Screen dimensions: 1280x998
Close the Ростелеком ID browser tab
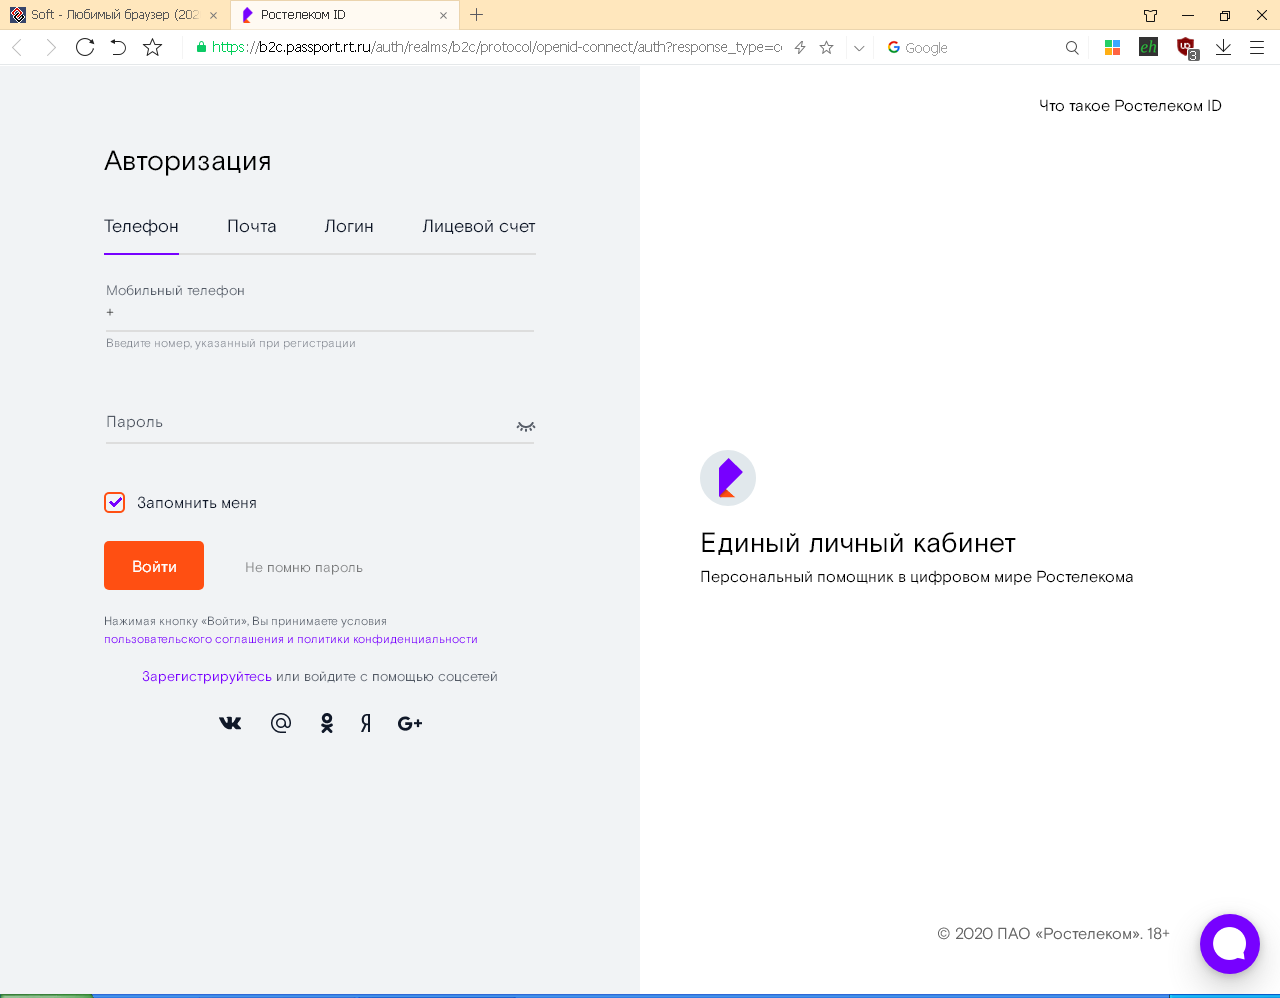point(443,15)
